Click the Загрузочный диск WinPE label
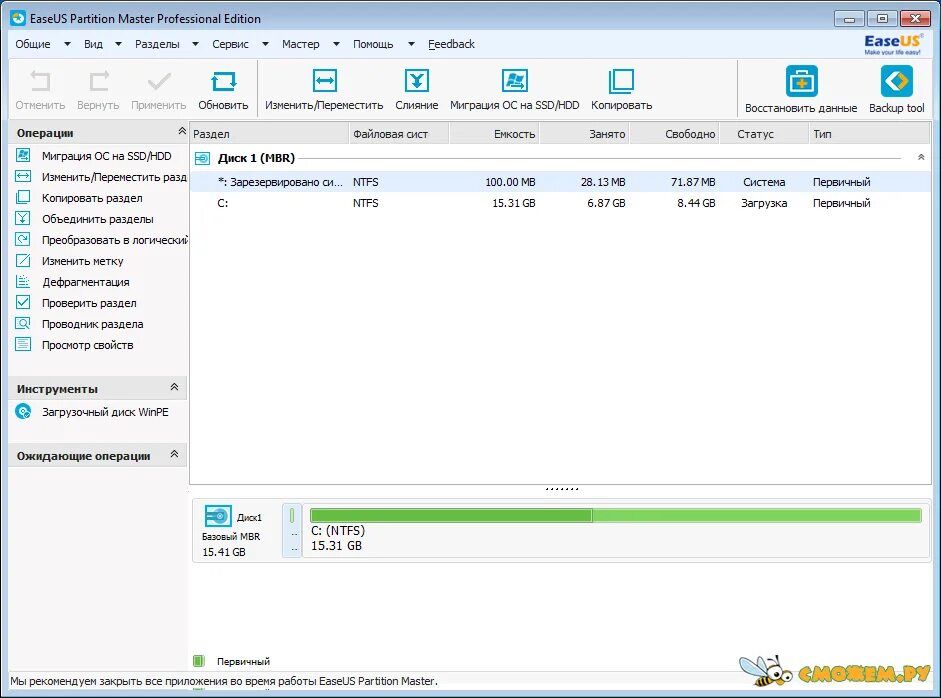Viewport: 941px width, 698px height. point(105,412)
